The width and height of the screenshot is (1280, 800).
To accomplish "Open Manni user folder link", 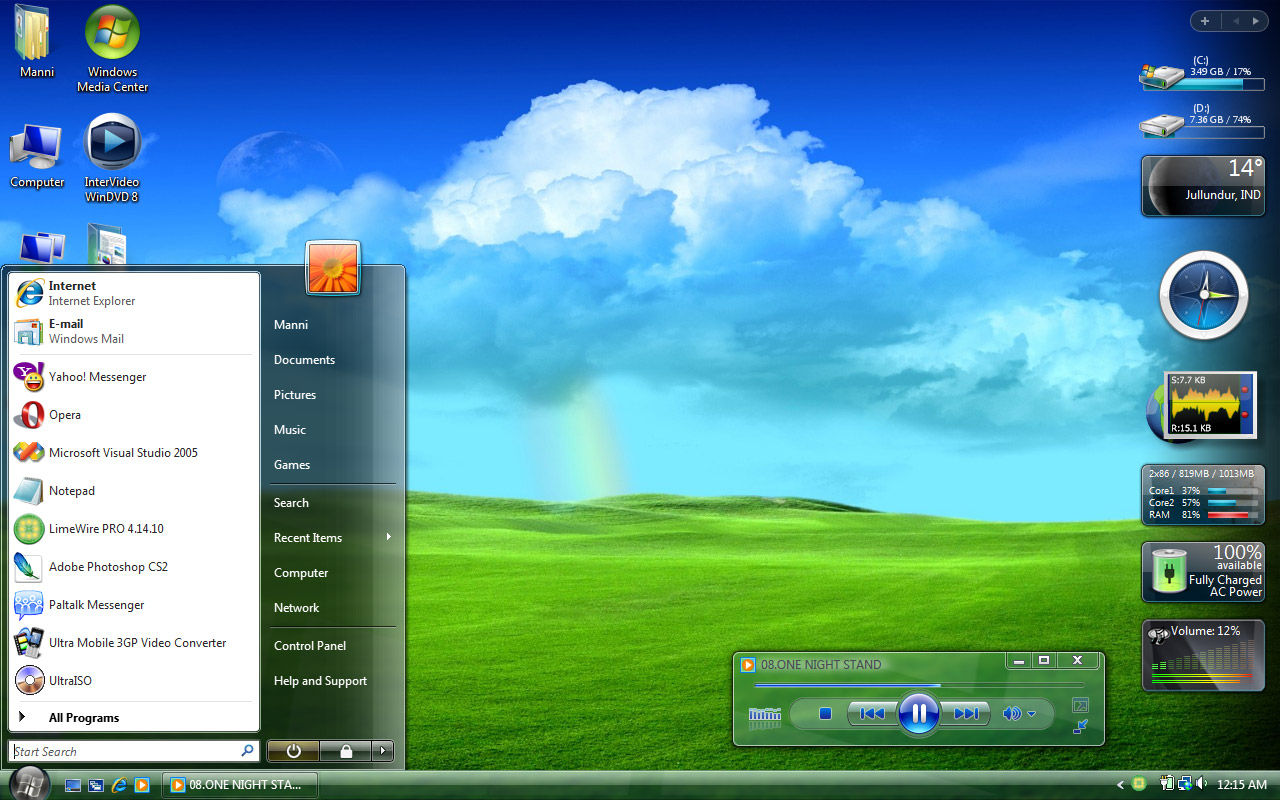I will [332, 325].
